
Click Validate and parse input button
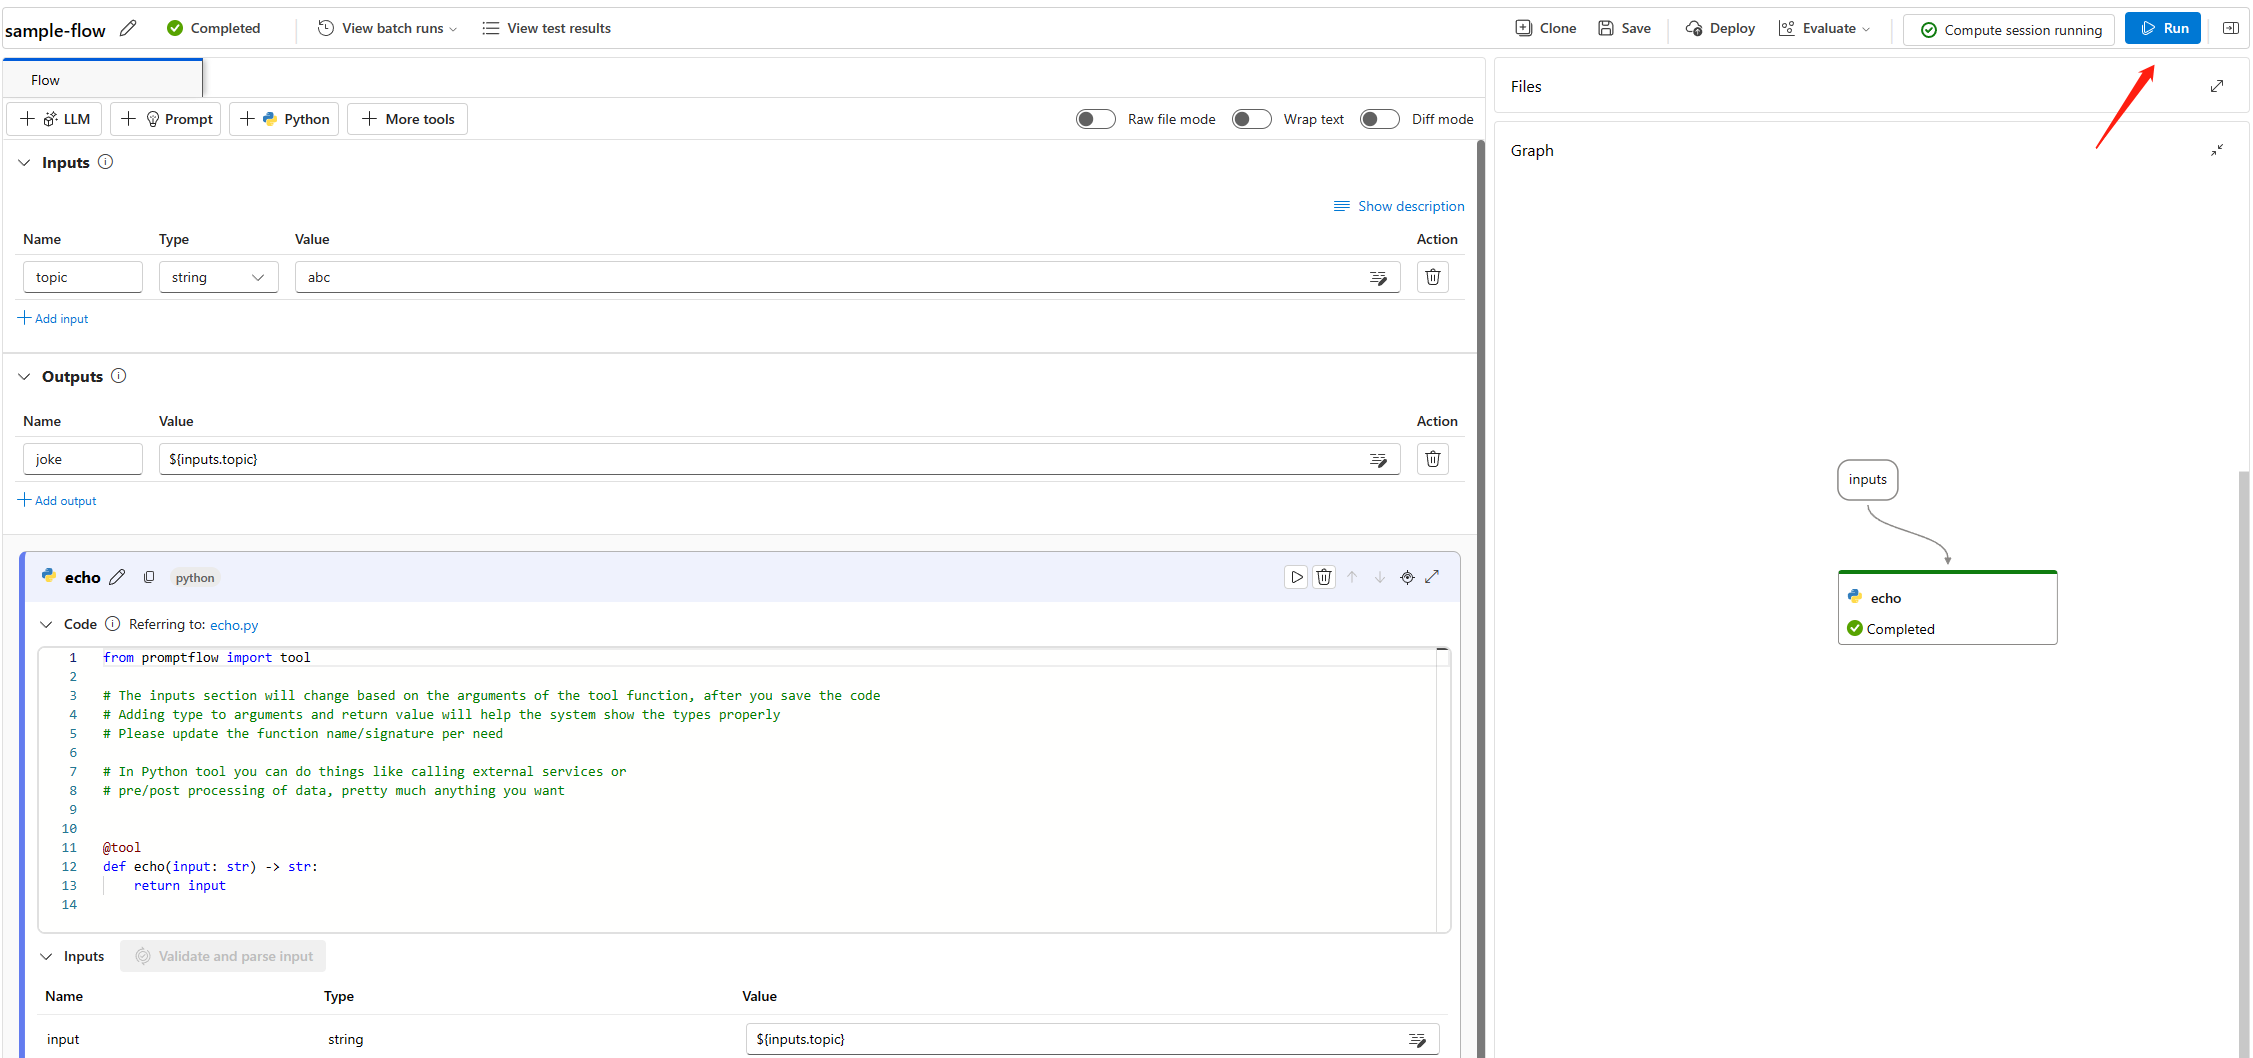click(223, 956)
